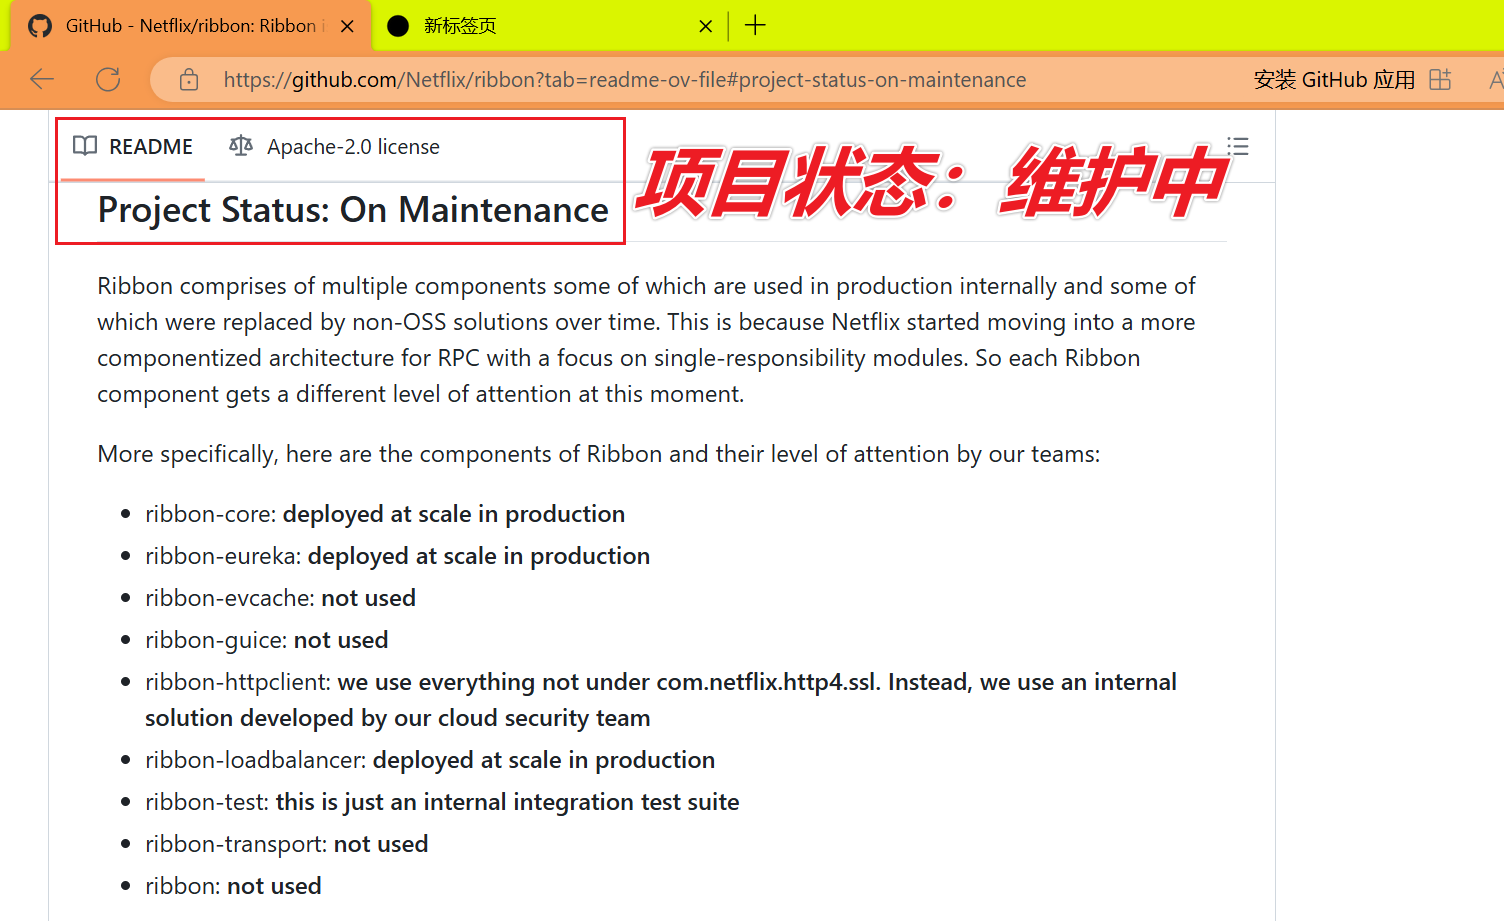Click the ribbon-transport: not used item

tap(286, 844)
